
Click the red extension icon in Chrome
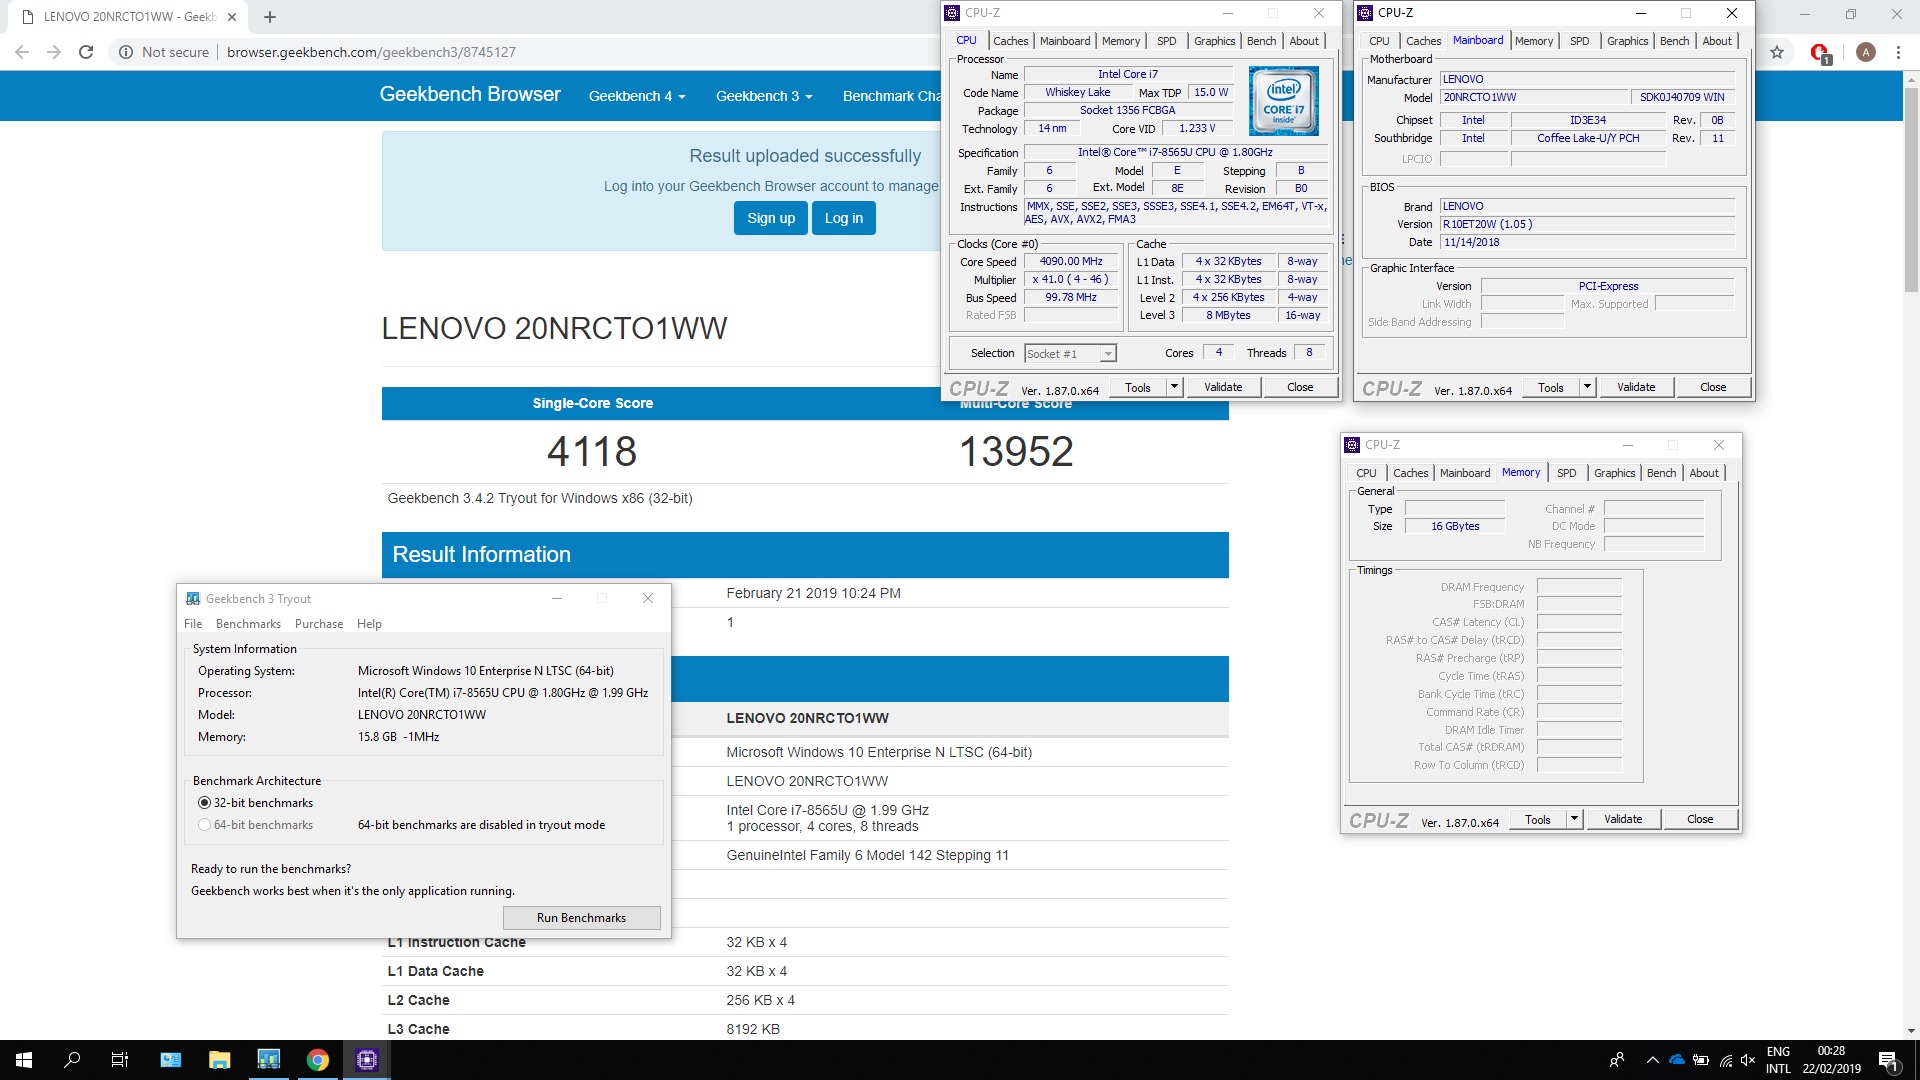1820,53
